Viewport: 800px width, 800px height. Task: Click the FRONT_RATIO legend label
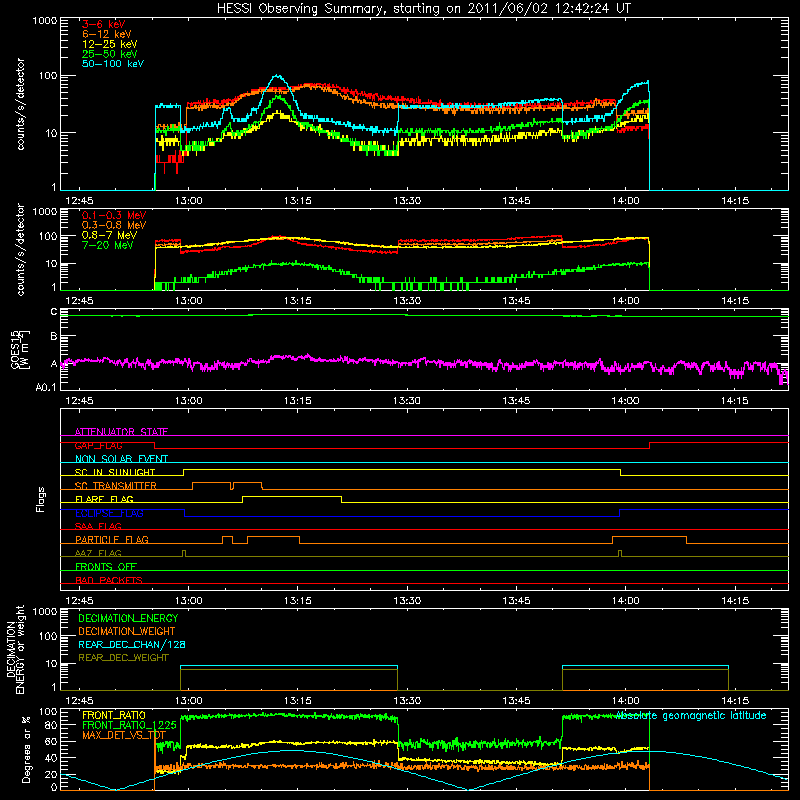point(114,715)
